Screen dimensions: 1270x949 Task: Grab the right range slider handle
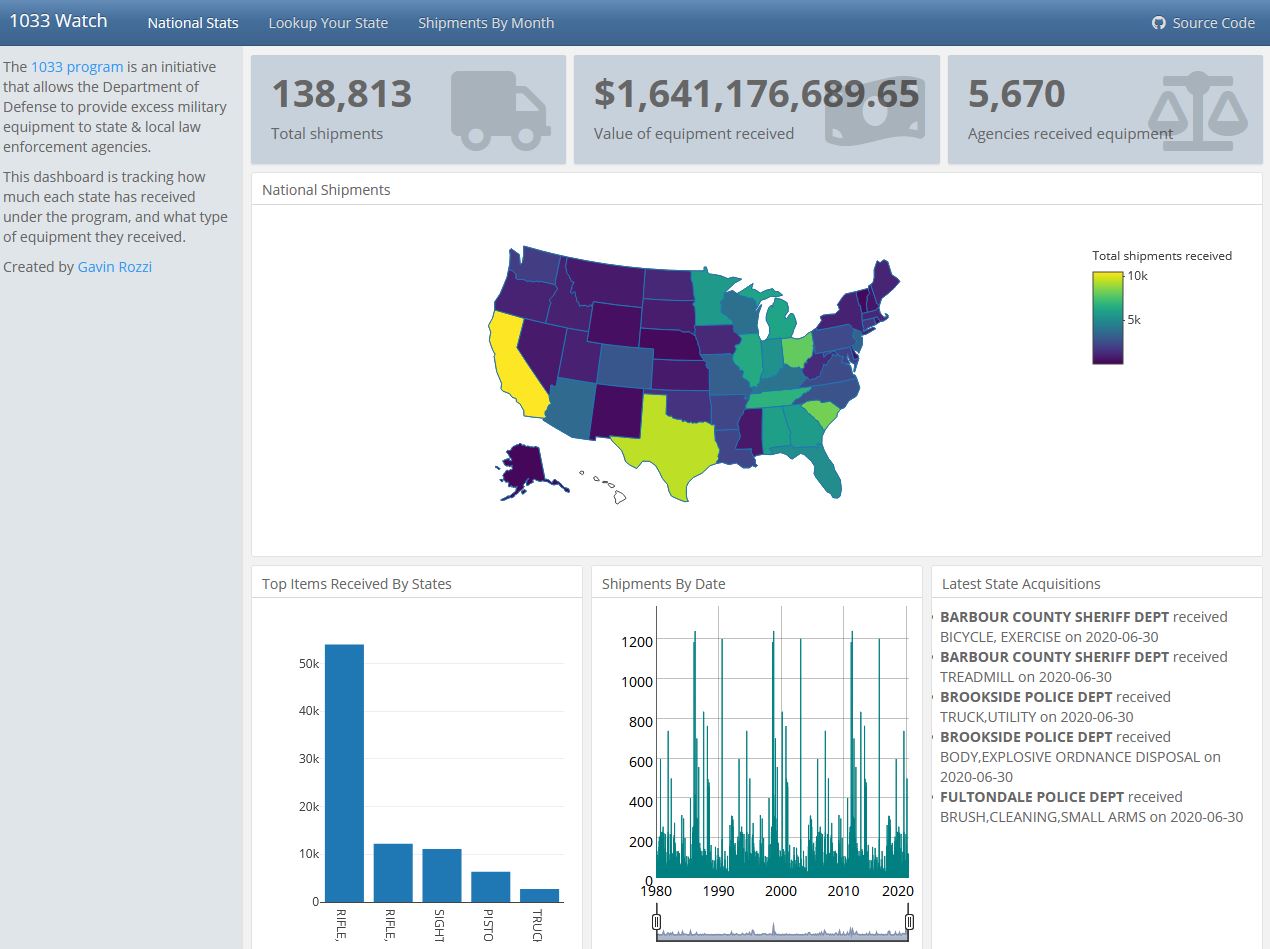pos(910,921)
